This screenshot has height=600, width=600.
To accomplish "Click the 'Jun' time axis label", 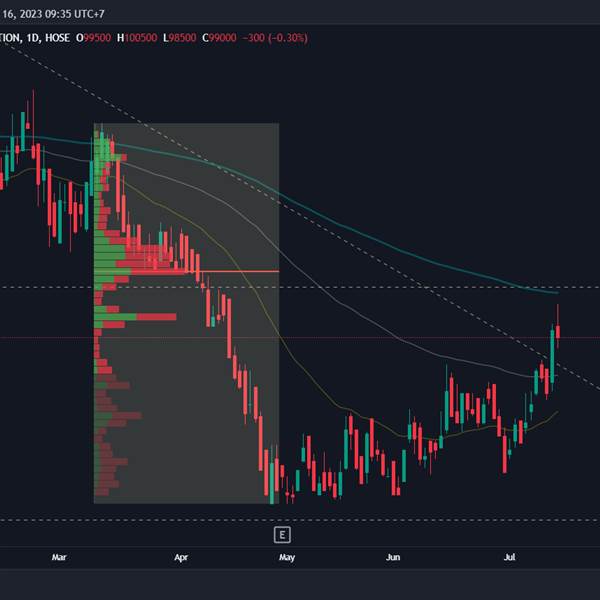I will [393, 557].
